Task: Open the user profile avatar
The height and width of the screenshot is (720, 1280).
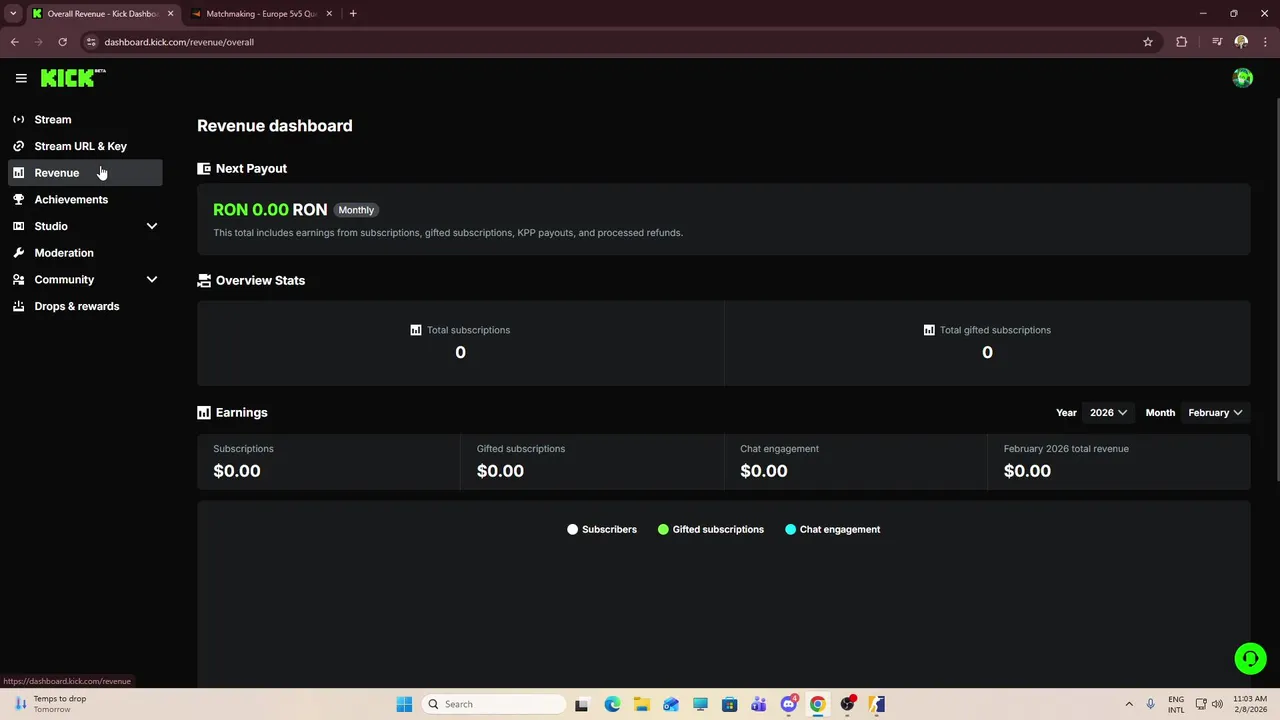Action: click(x=1242, y=78)
